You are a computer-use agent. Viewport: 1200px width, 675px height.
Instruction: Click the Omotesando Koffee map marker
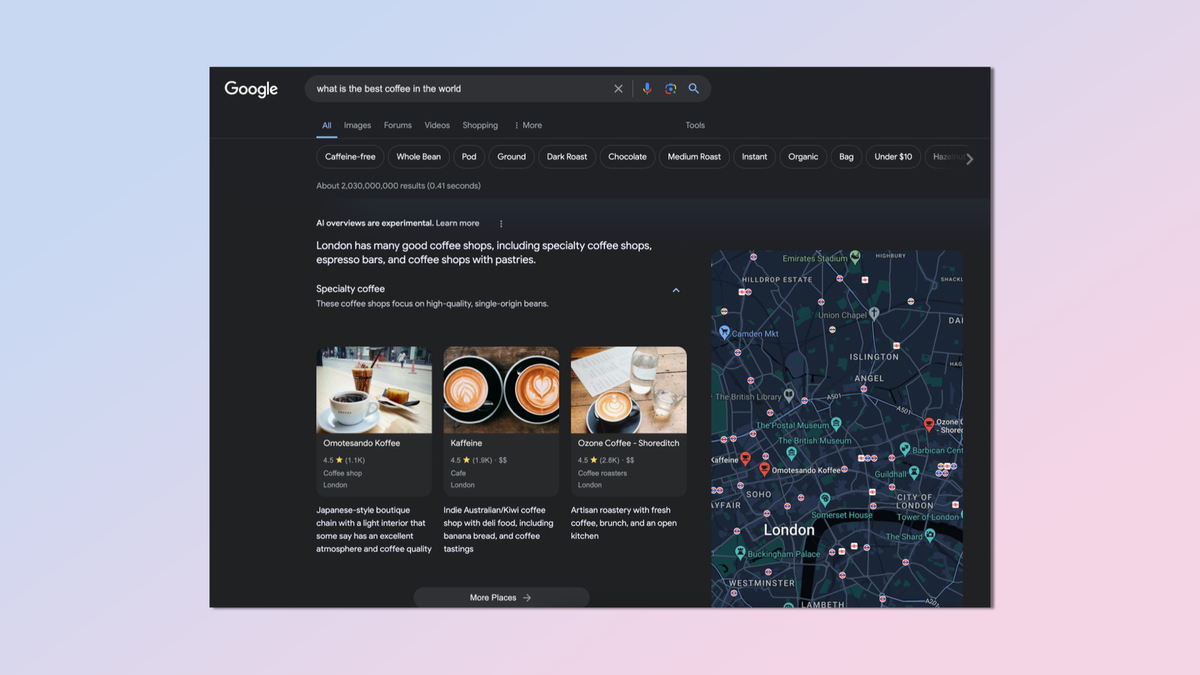click(x=765, y=468)
